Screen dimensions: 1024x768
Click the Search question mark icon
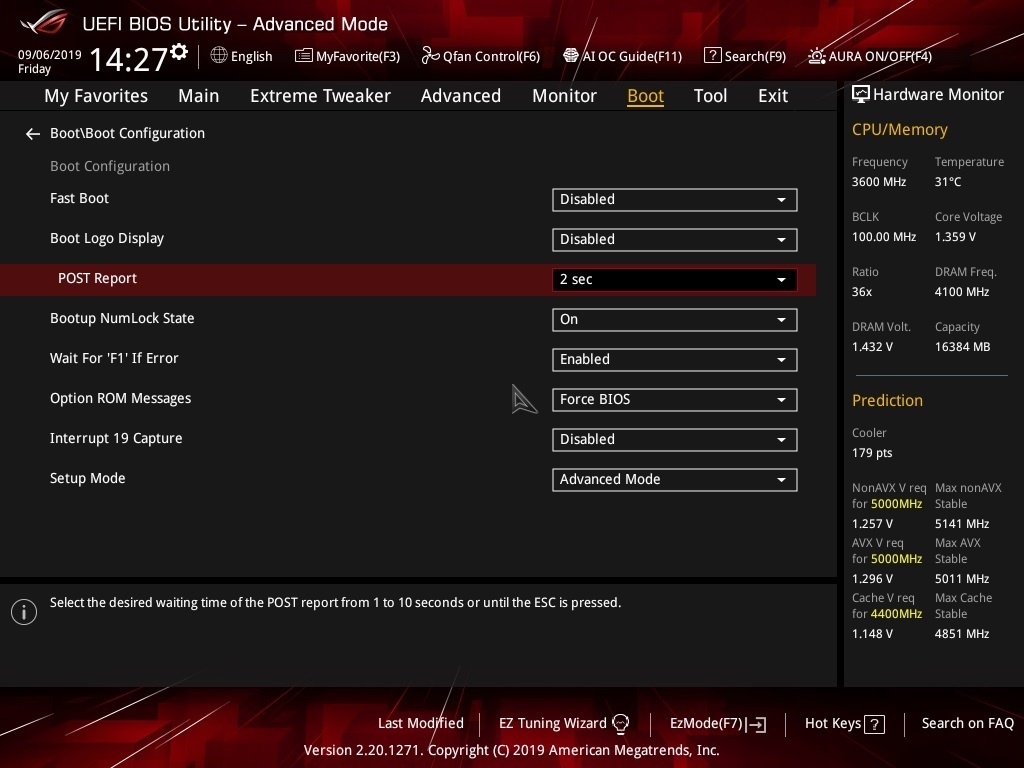coord(712,56)
